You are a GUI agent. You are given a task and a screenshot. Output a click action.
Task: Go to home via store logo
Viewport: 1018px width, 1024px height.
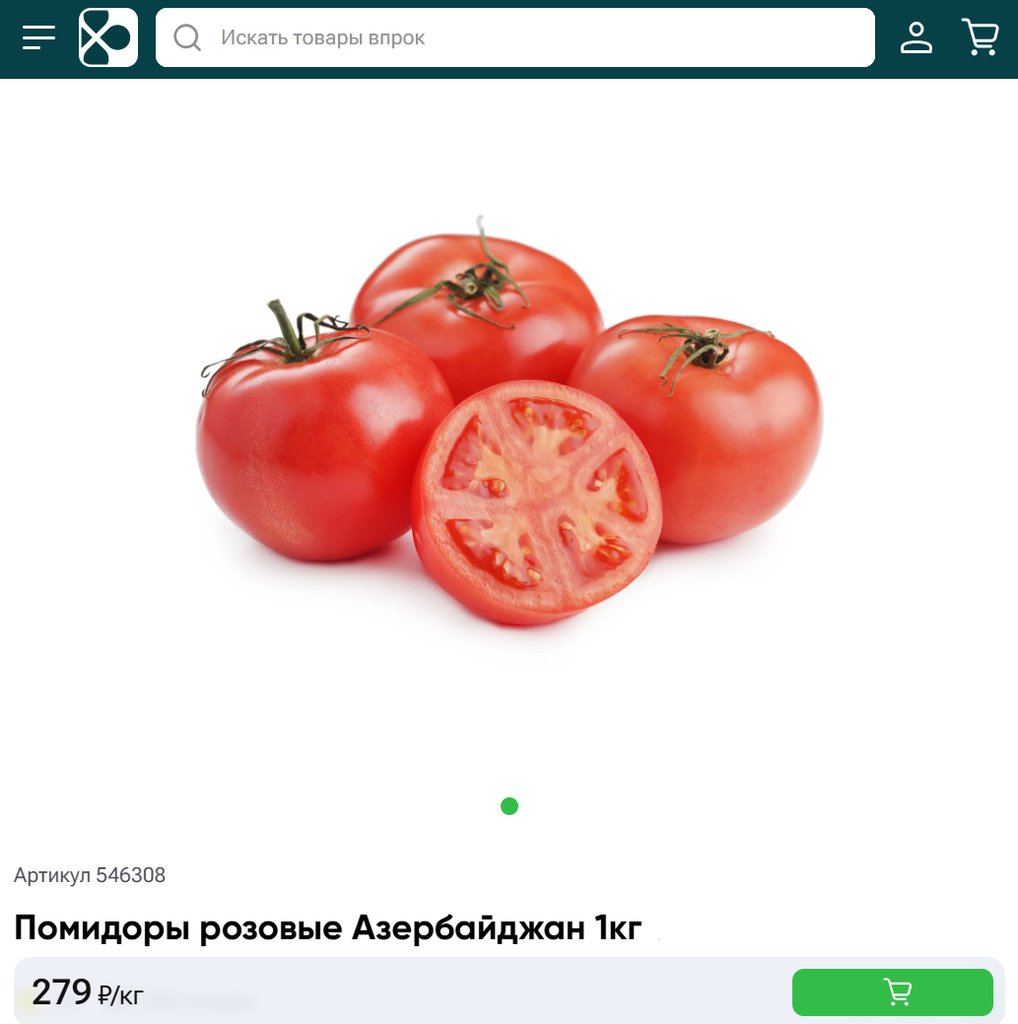point(108,37)
